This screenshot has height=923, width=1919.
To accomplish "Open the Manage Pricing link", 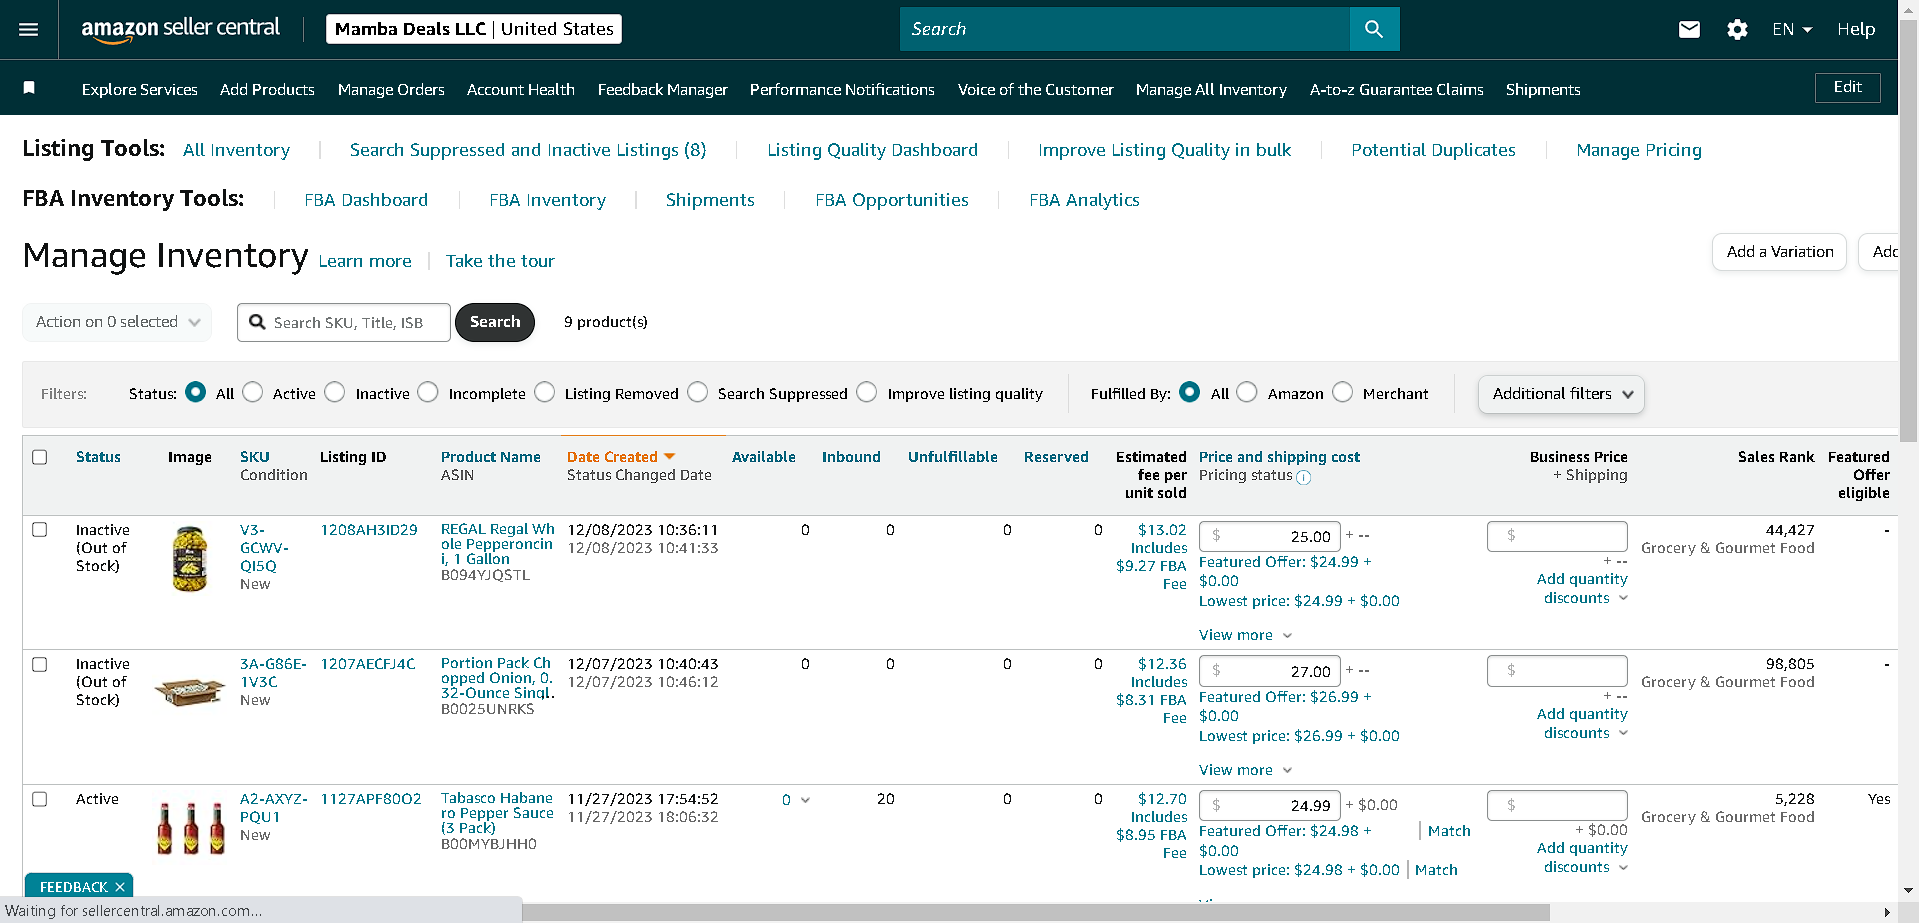I will pyautogui.click(x=1639, y=150).
